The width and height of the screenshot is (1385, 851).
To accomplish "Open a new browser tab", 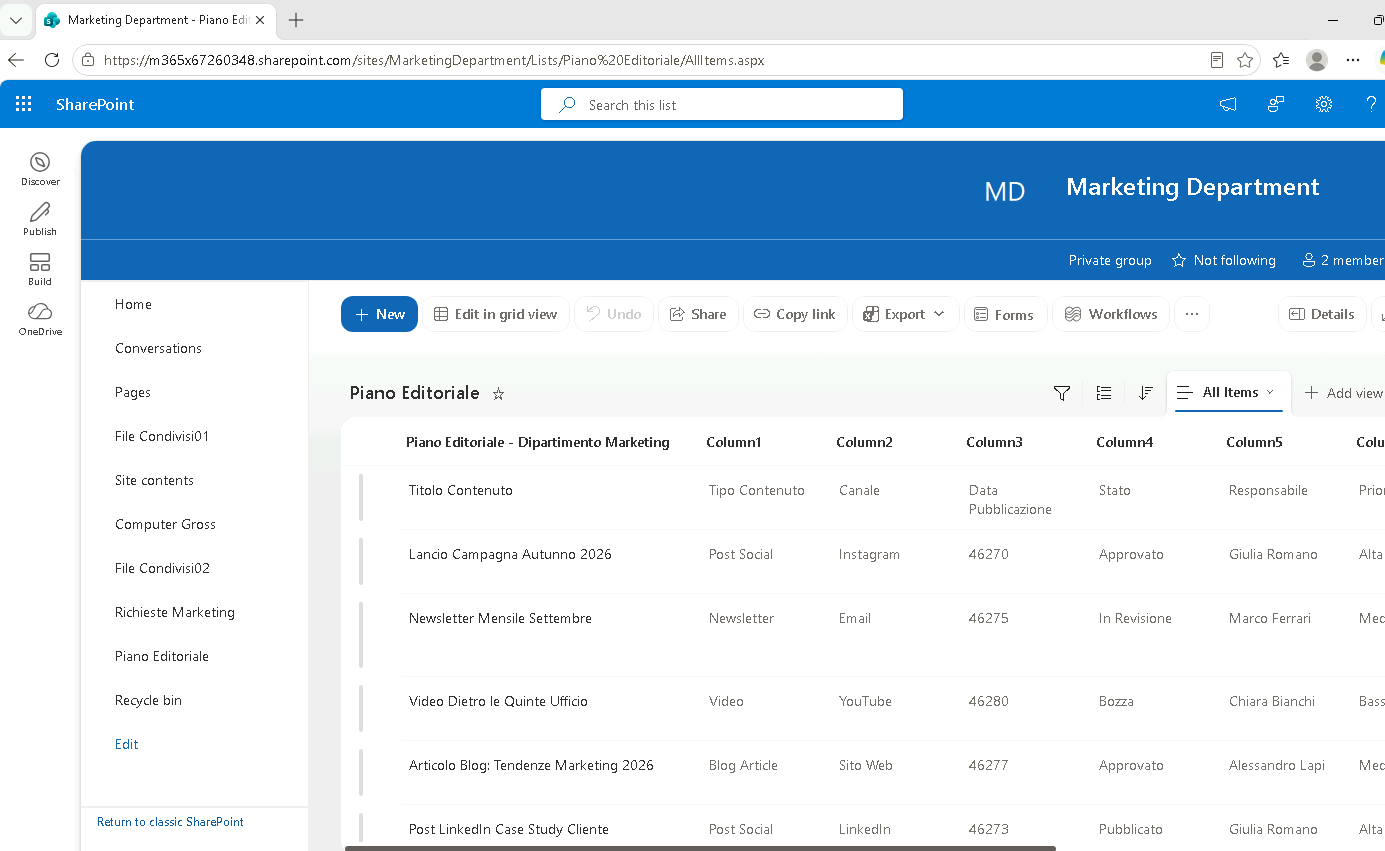I will [x=296, y=20].
